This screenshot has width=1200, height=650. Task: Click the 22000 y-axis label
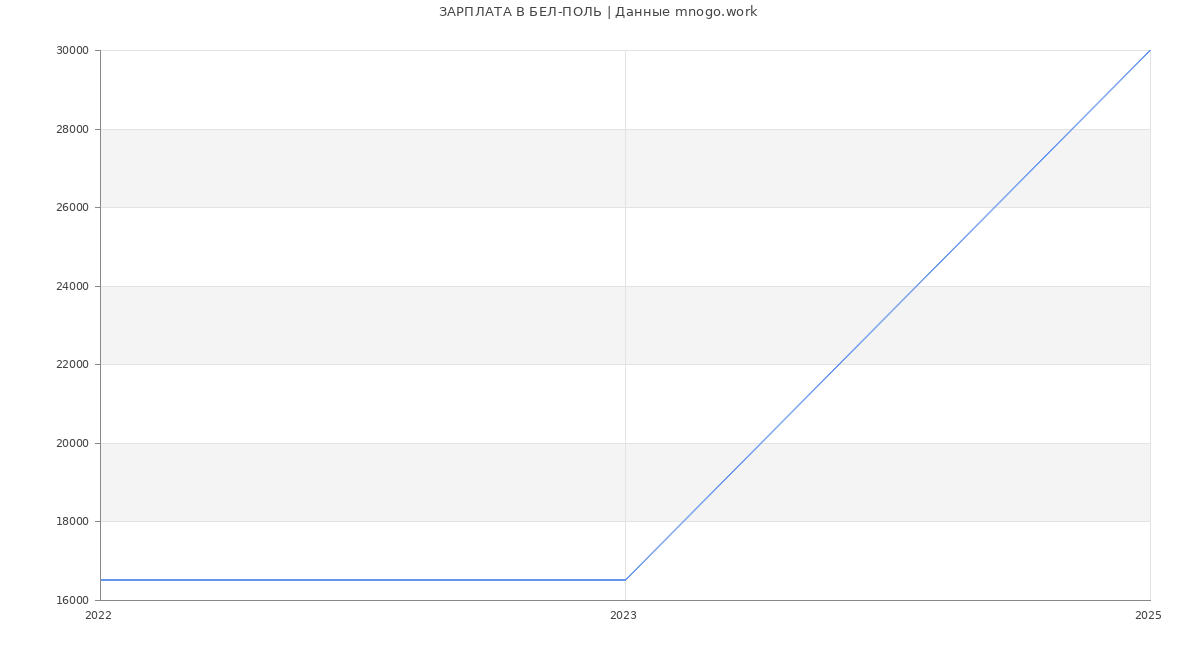pos(72,365)
